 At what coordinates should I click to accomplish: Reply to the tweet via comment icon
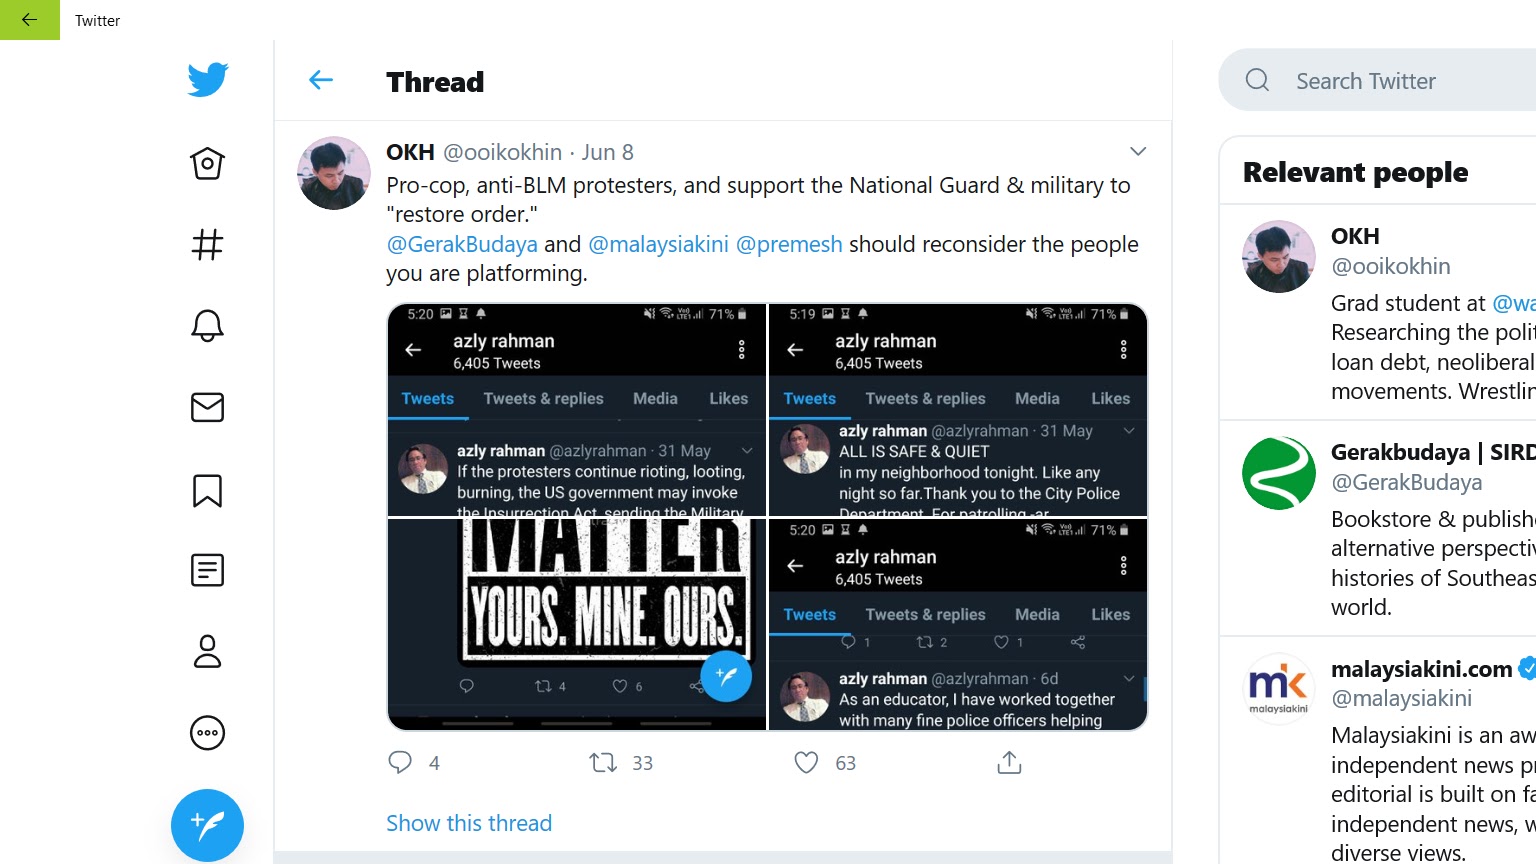(400, 763)
